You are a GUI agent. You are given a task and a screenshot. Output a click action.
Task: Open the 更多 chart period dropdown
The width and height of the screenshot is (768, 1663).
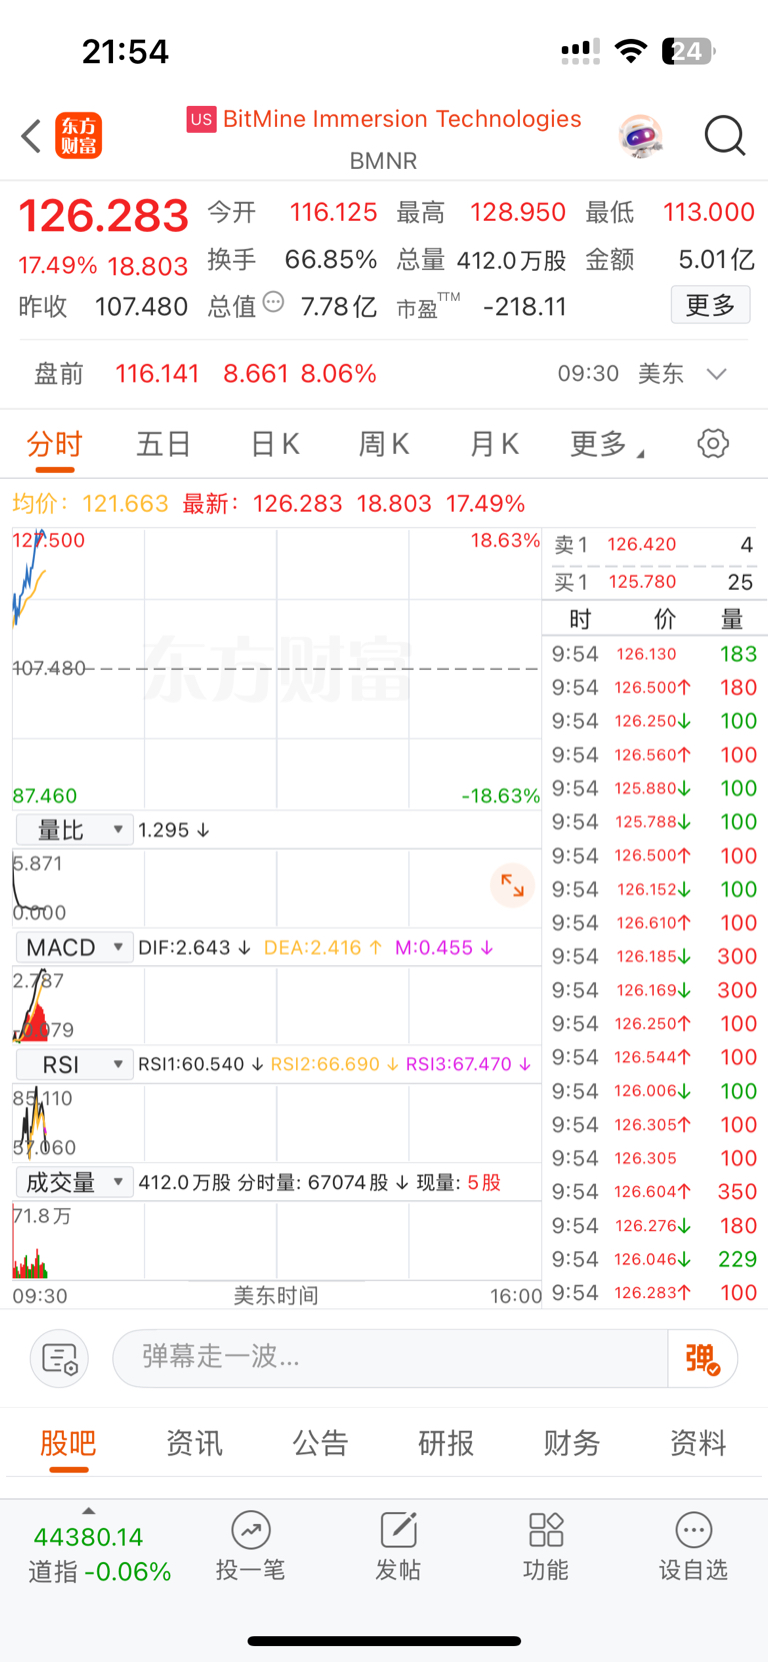click(606, 443)
